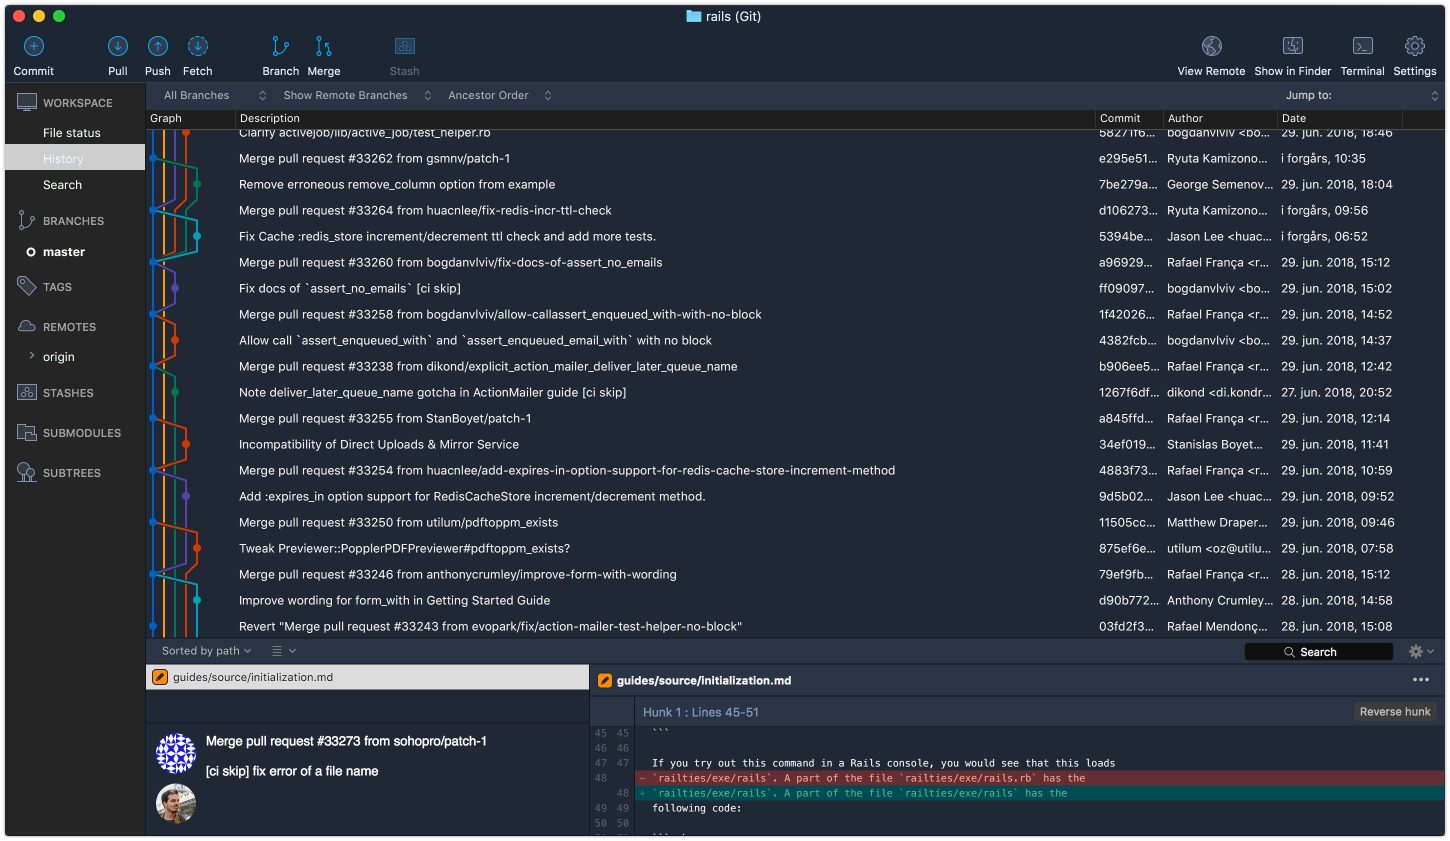Click the Subtrees section icon in sidebar
1450x841 pixels.
coord(27,473)
